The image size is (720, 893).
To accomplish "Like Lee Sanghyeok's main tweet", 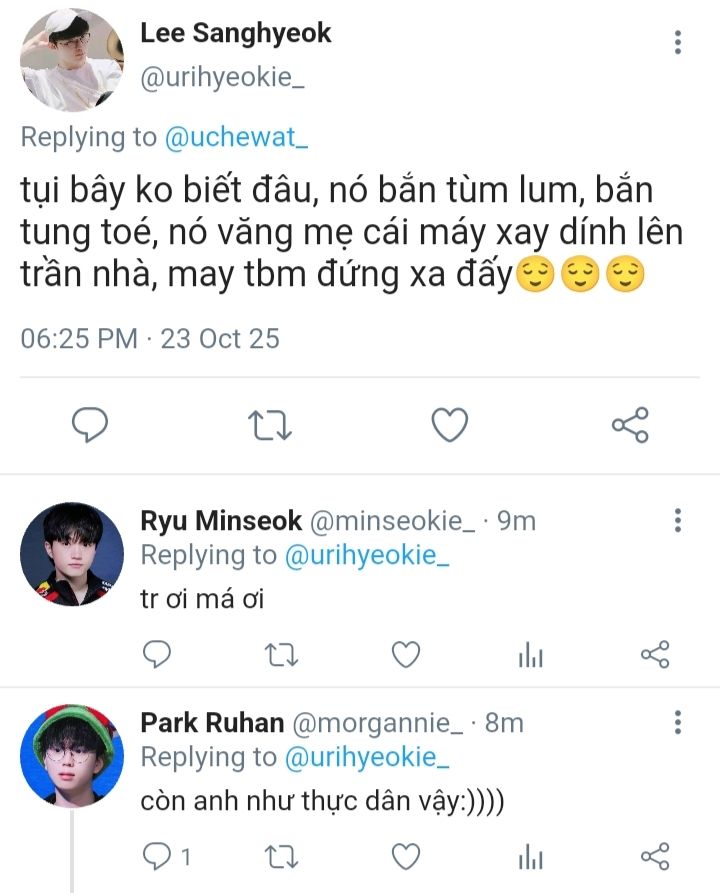I will coord(450,426).
